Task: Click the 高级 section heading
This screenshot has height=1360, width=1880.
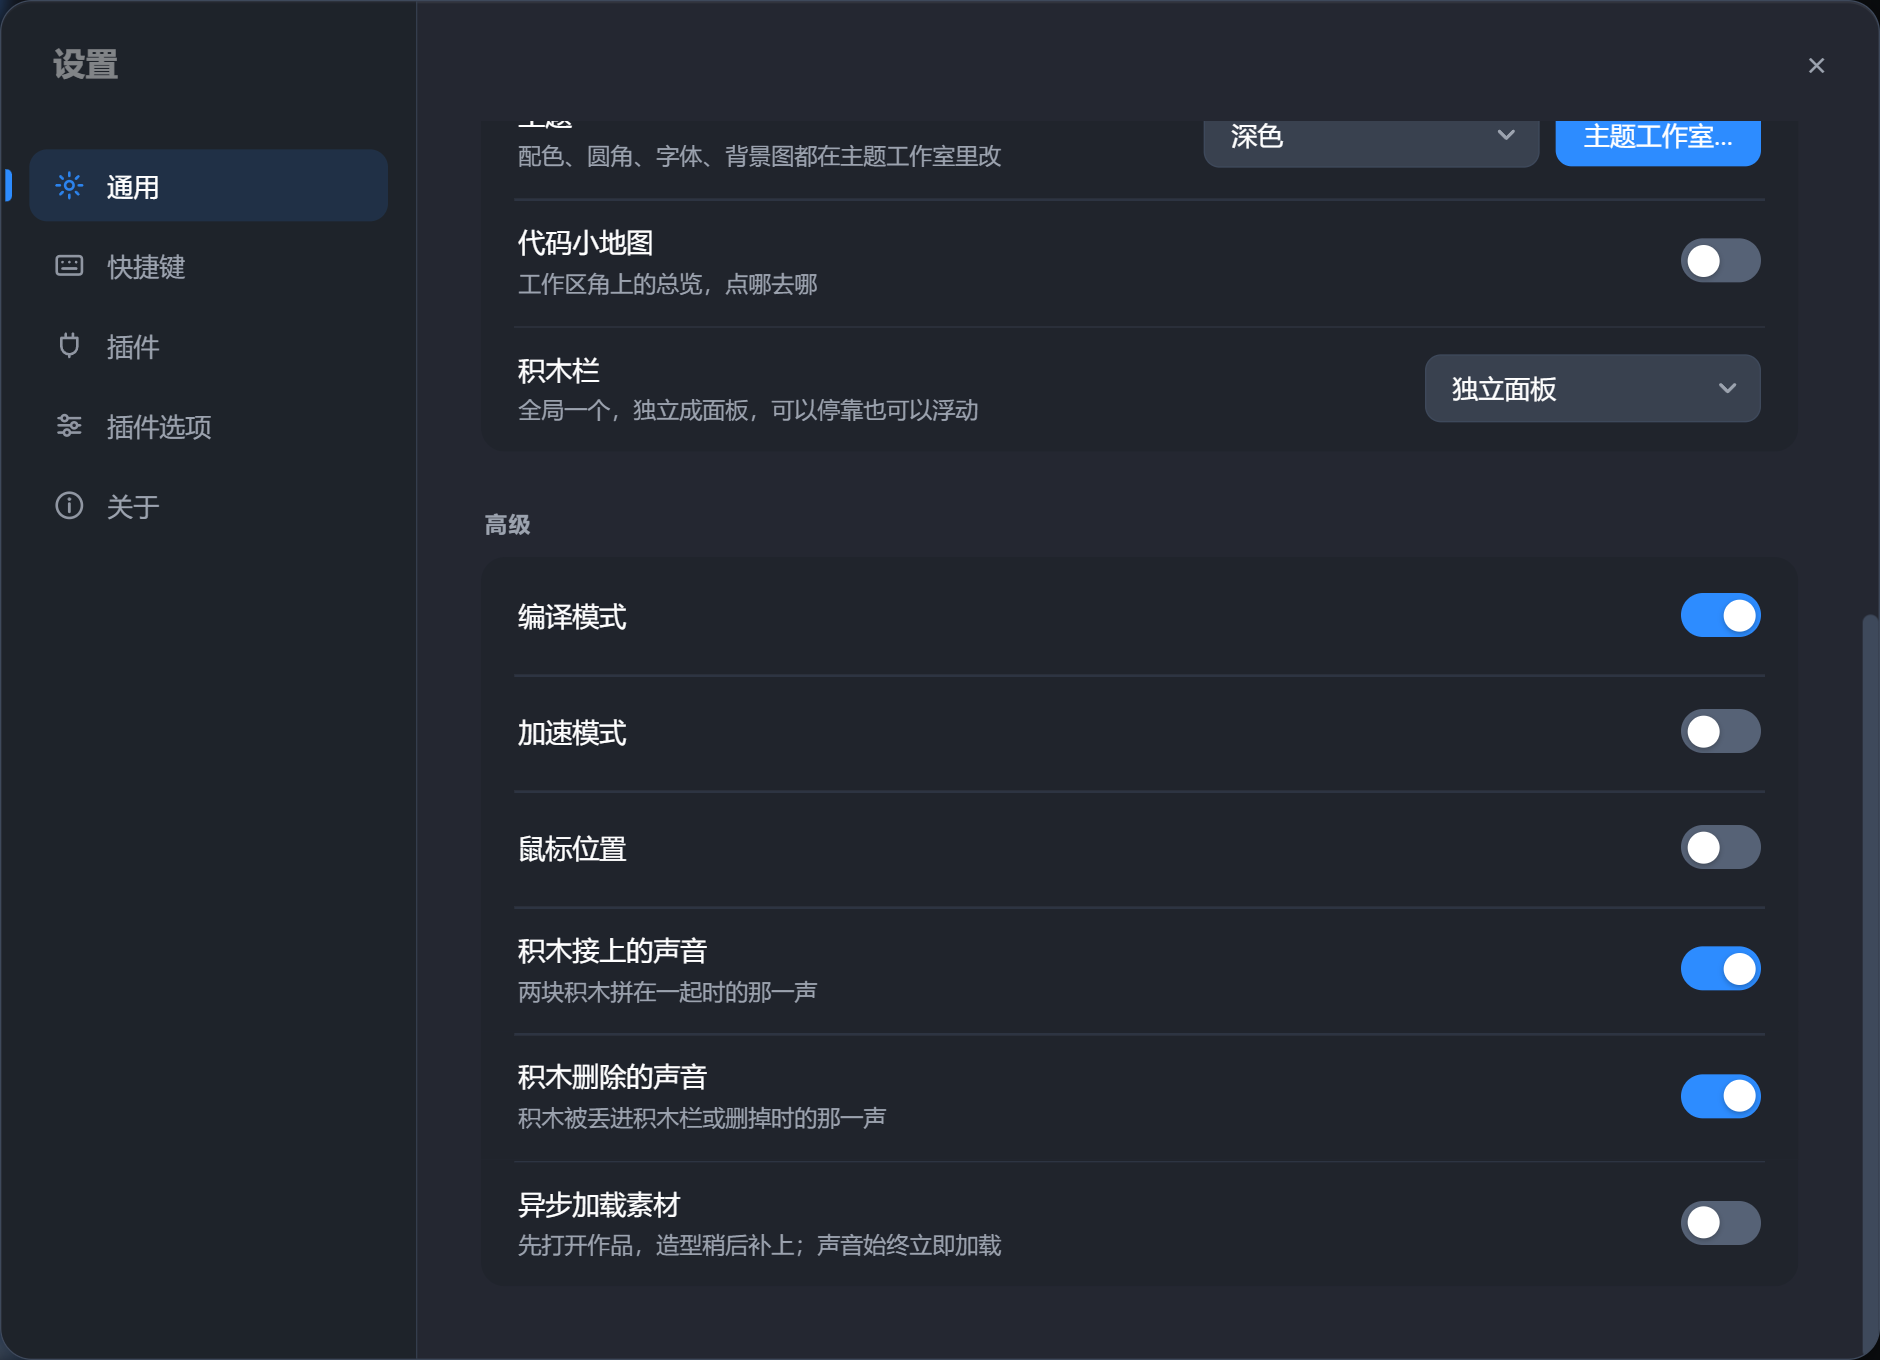Action: (x=507, y=525)
